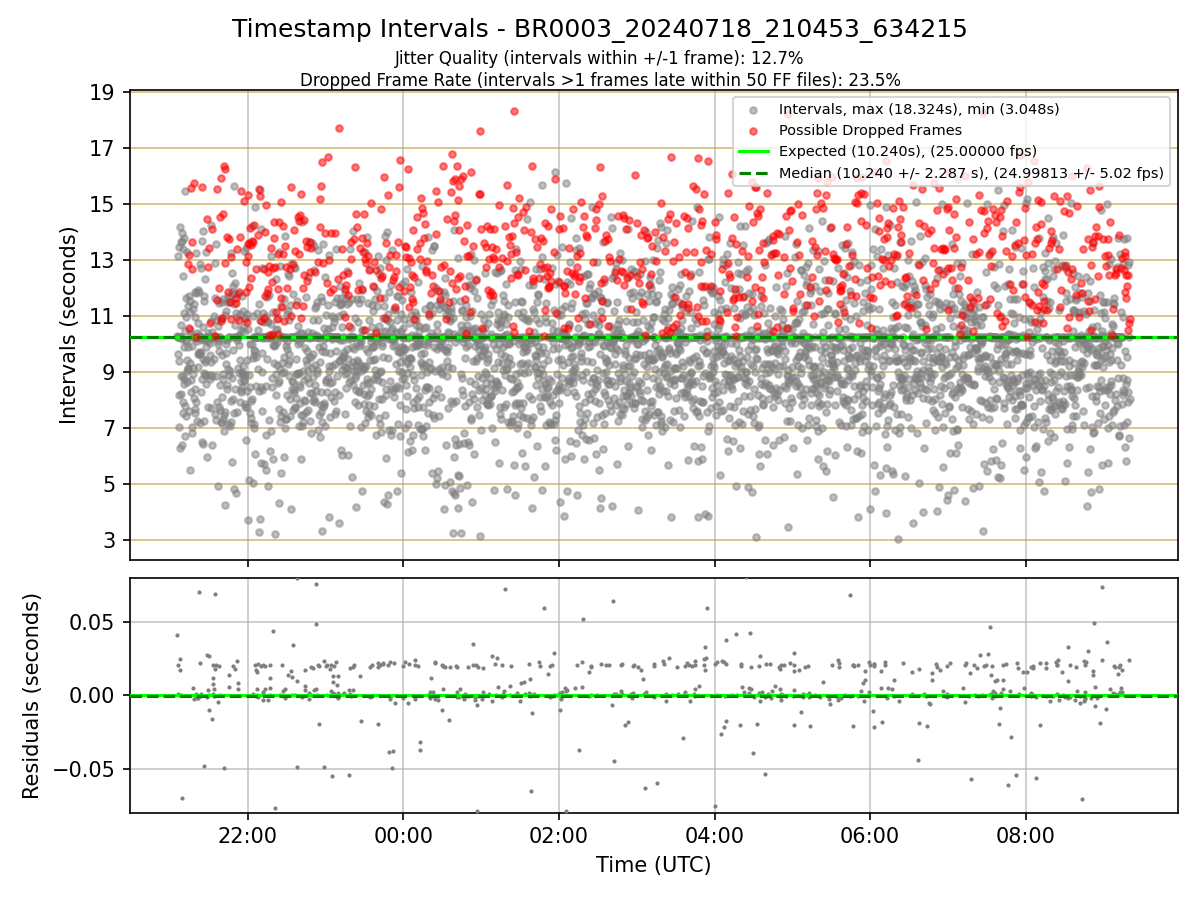The height and width of the screenshot is (900, 1200).
Task: Click the legend entry 'Intervals, max (18.324s), min (3.048s)'
Action: pyautogui.click(x=919, y=109)
